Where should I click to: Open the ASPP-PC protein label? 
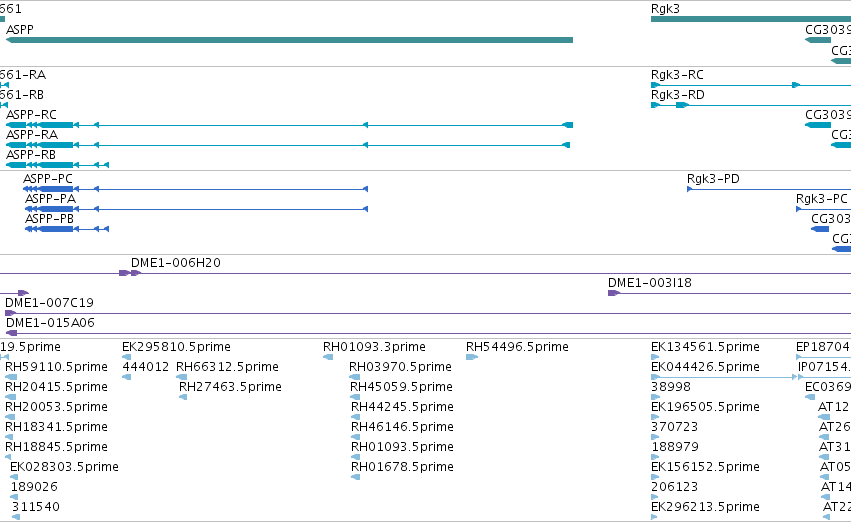(47, 179)
